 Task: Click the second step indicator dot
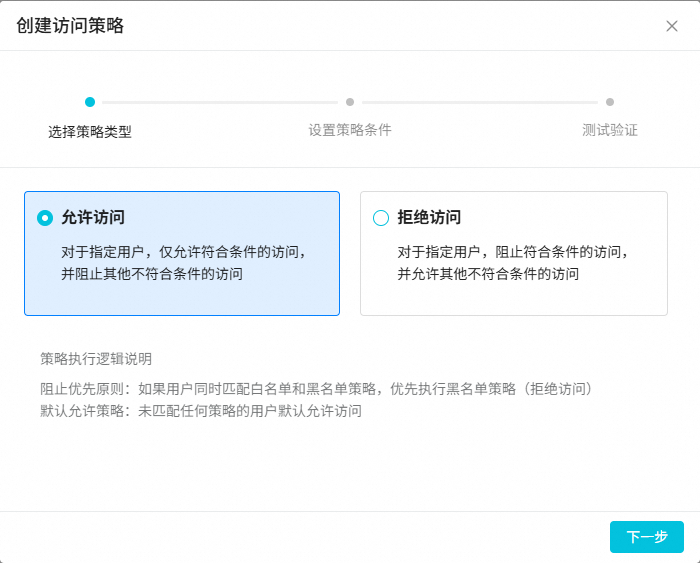tap(350, 102)
